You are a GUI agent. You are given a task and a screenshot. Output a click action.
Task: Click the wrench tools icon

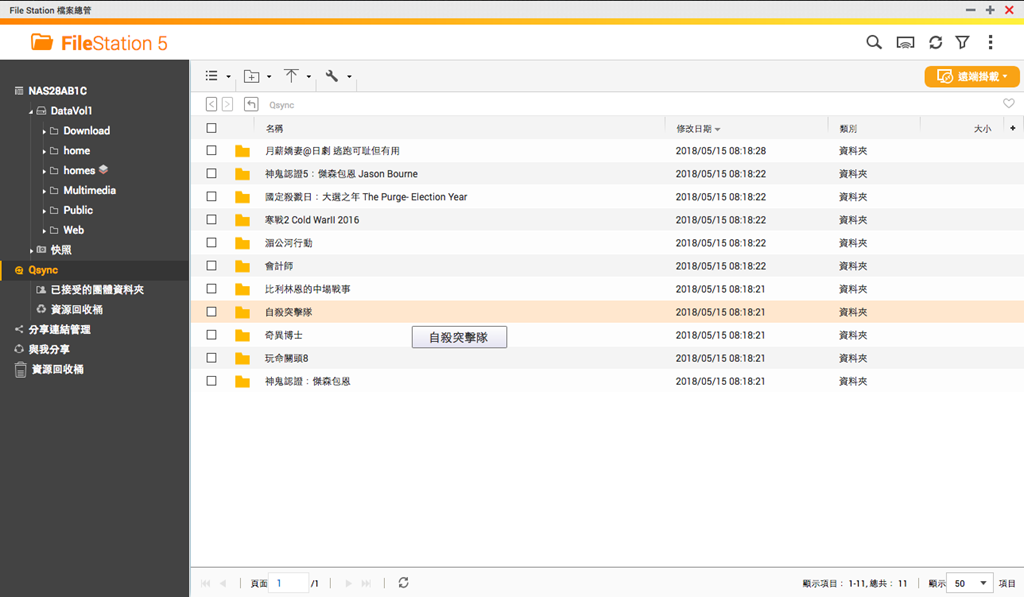332,76
